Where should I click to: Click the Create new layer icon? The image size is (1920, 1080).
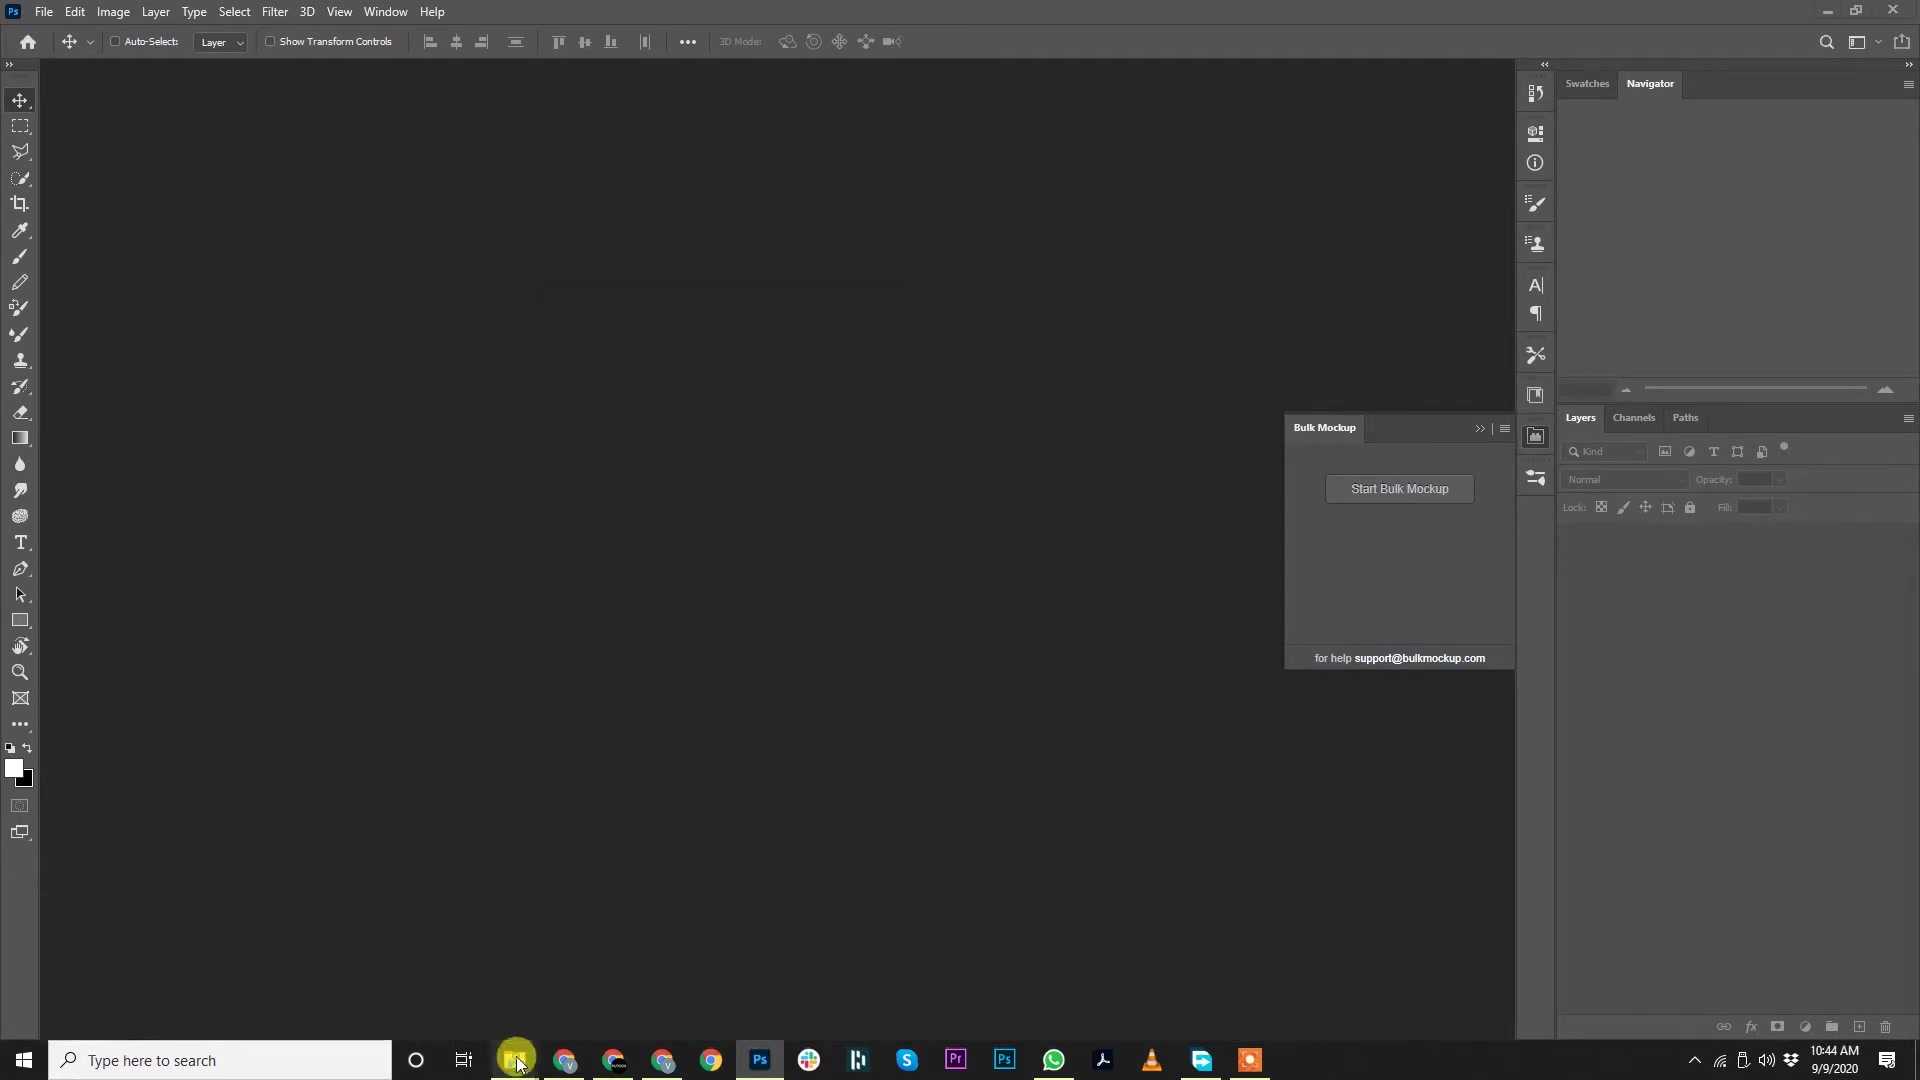[1859, 1027]
